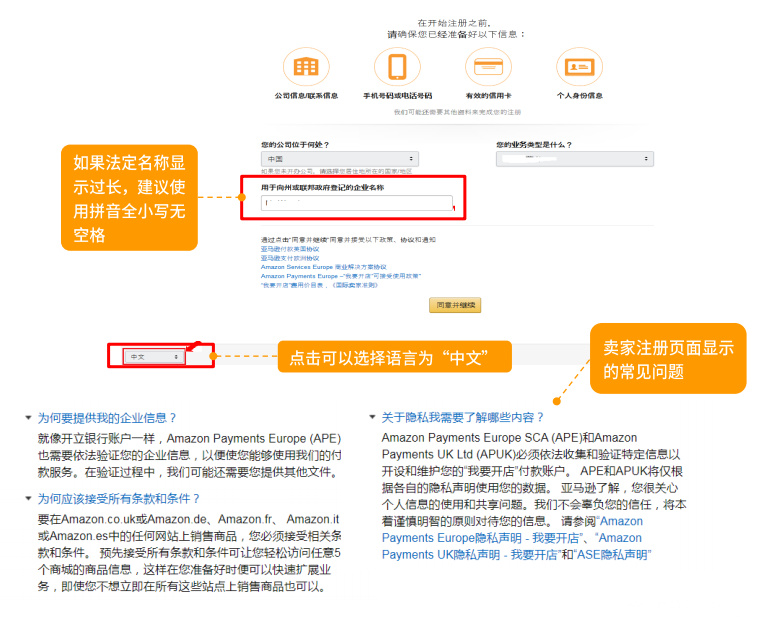Screen dimensions: 761x637
Task: Collapse the 关于隐私我需要了解哪些内容 FAQ
Action: coord(457,417)
